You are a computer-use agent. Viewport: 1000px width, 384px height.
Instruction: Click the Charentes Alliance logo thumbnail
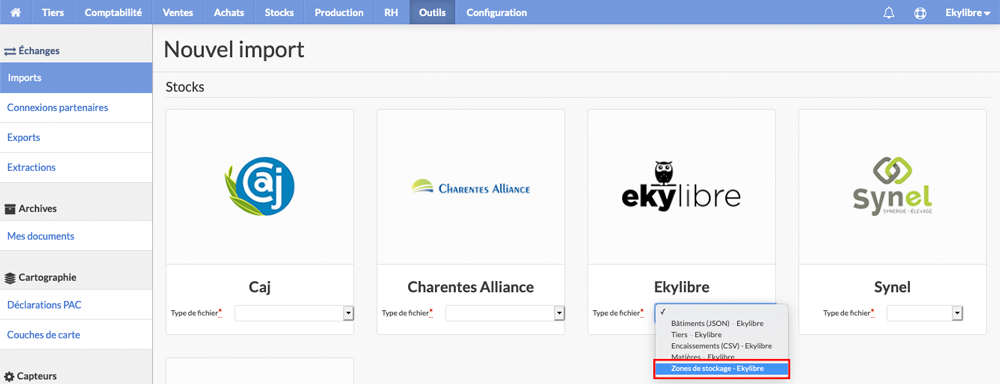pyautogui.click(x=471, y=187)
